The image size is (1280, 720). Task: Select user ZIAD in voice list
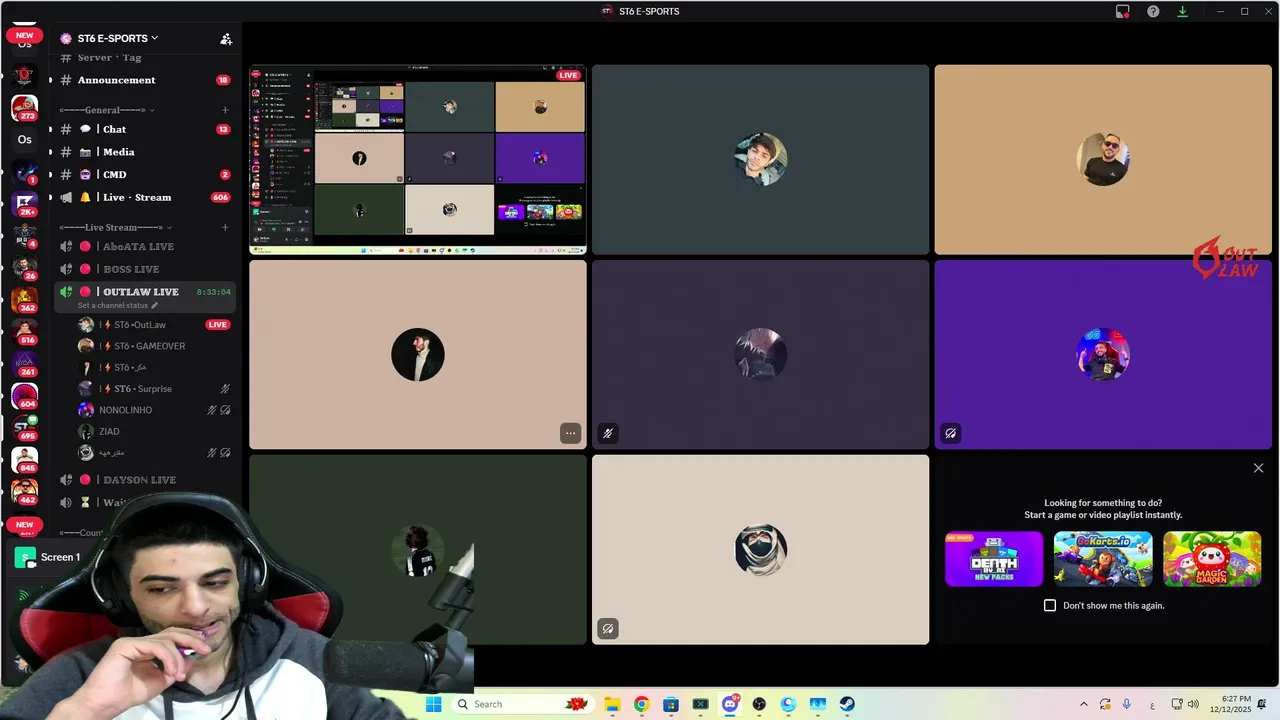(x=155, y=432)
